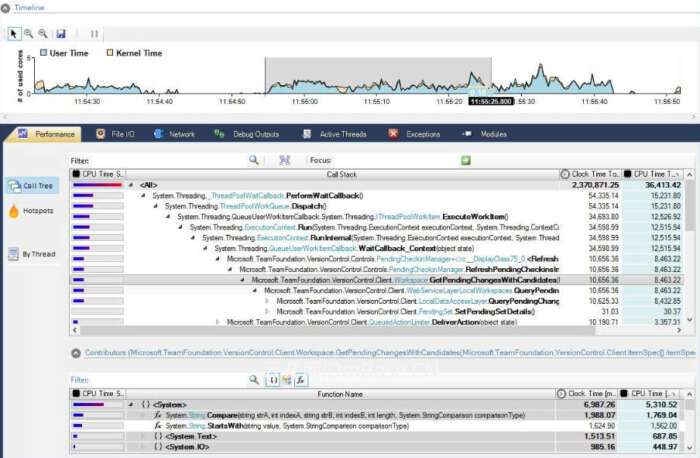
Task: Sort by CPU Time column on right of call tree
Action: coord(653,174)
